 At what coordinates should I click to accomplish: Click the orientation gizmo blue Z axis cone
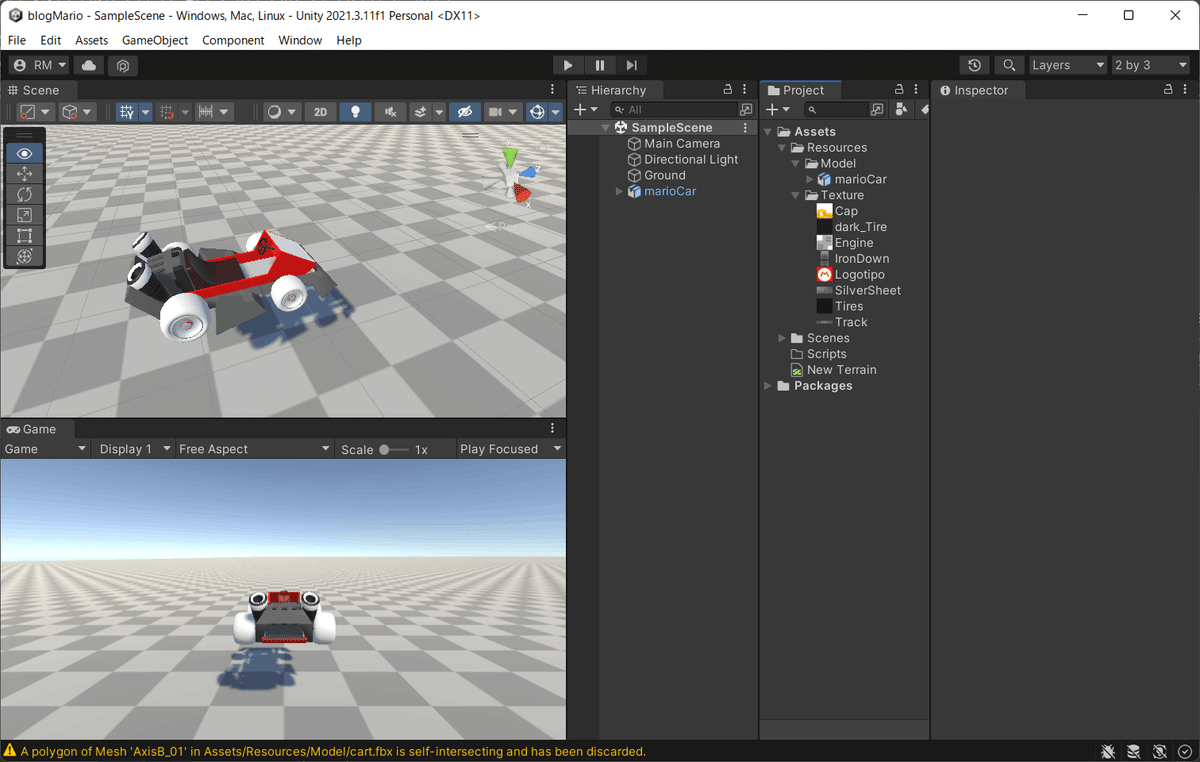click(x=528, y=171)
